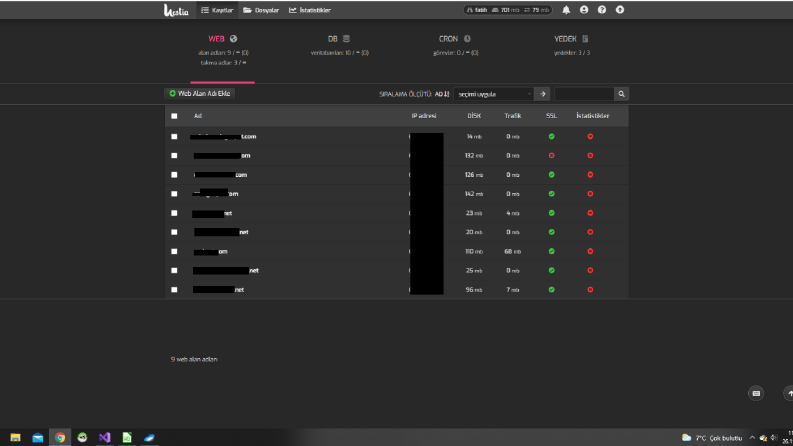Click the SSL status icon in 126 mb row
This screenshot has height=446, width=793.
tap(551, 175)
